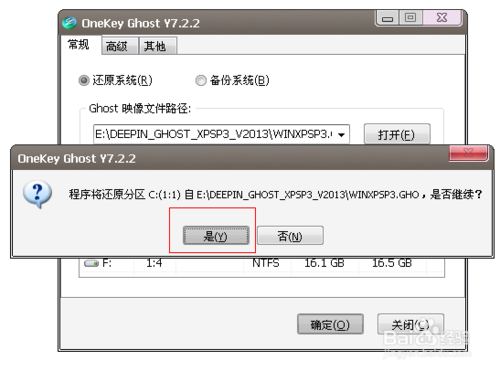Click the 16.1 GB value

324,263
